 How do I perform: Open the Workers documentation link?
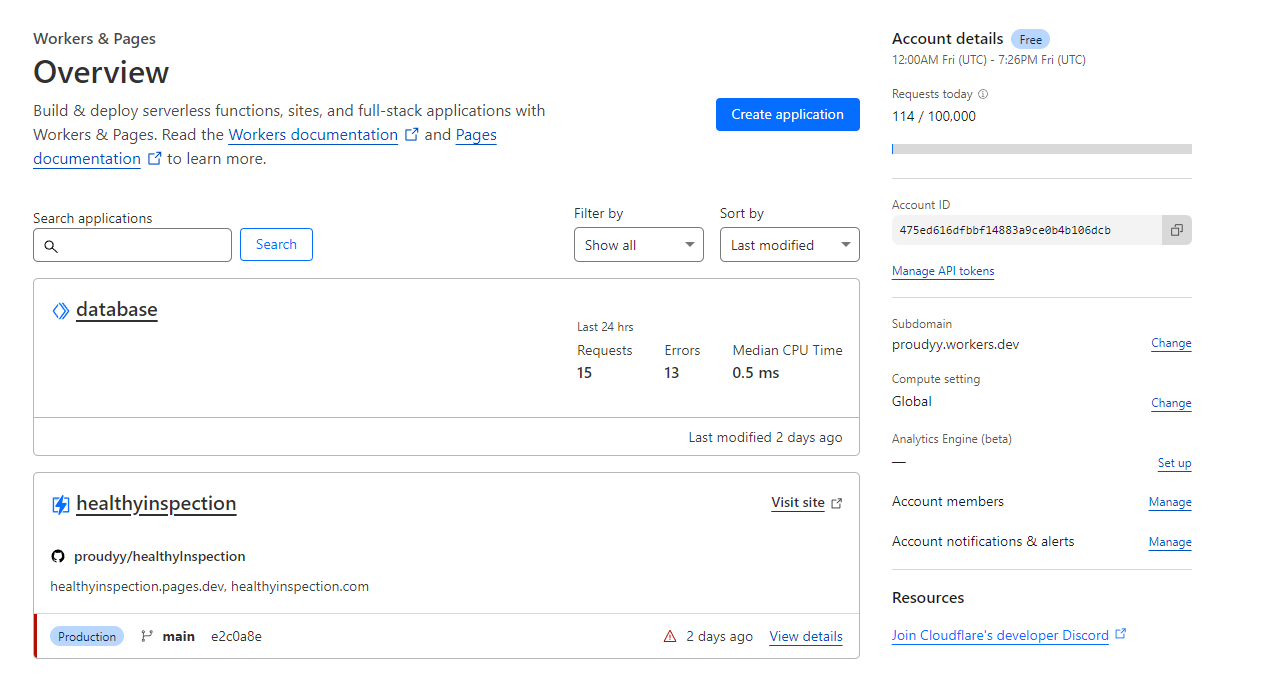pos(313,135)
